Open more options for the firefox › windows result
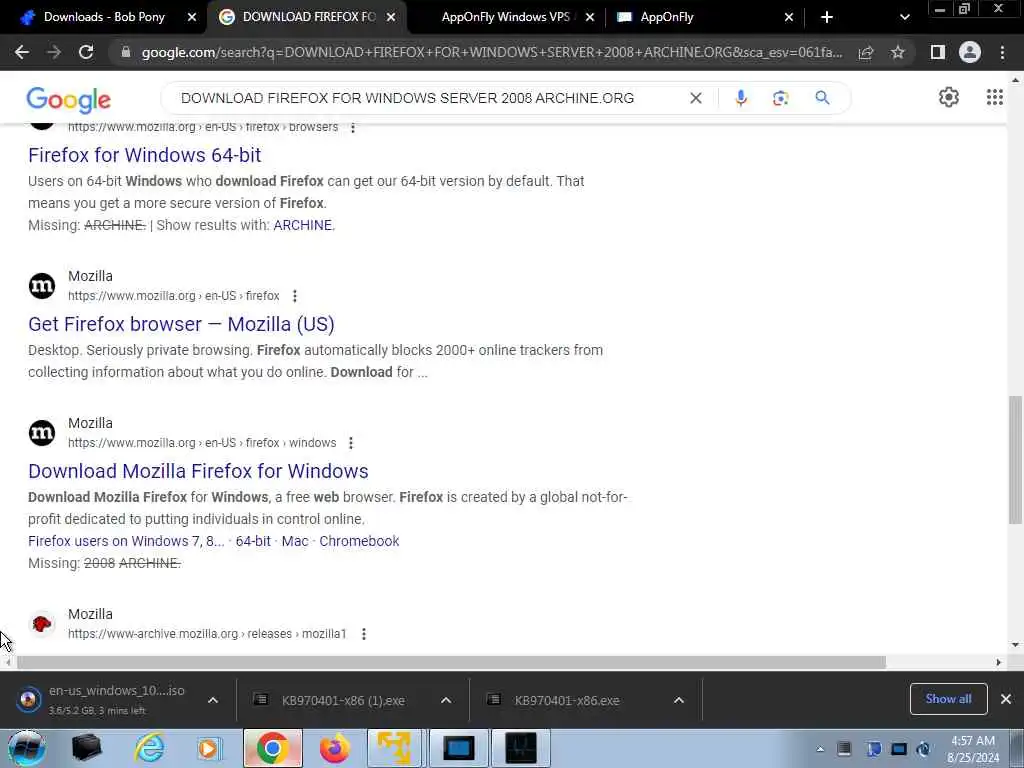 point(351,443)
